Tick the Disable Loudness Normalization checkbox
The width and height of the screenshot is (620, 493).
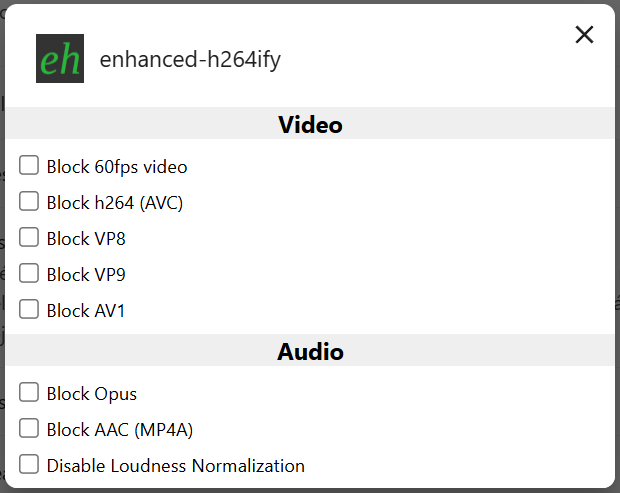(29, 465)
